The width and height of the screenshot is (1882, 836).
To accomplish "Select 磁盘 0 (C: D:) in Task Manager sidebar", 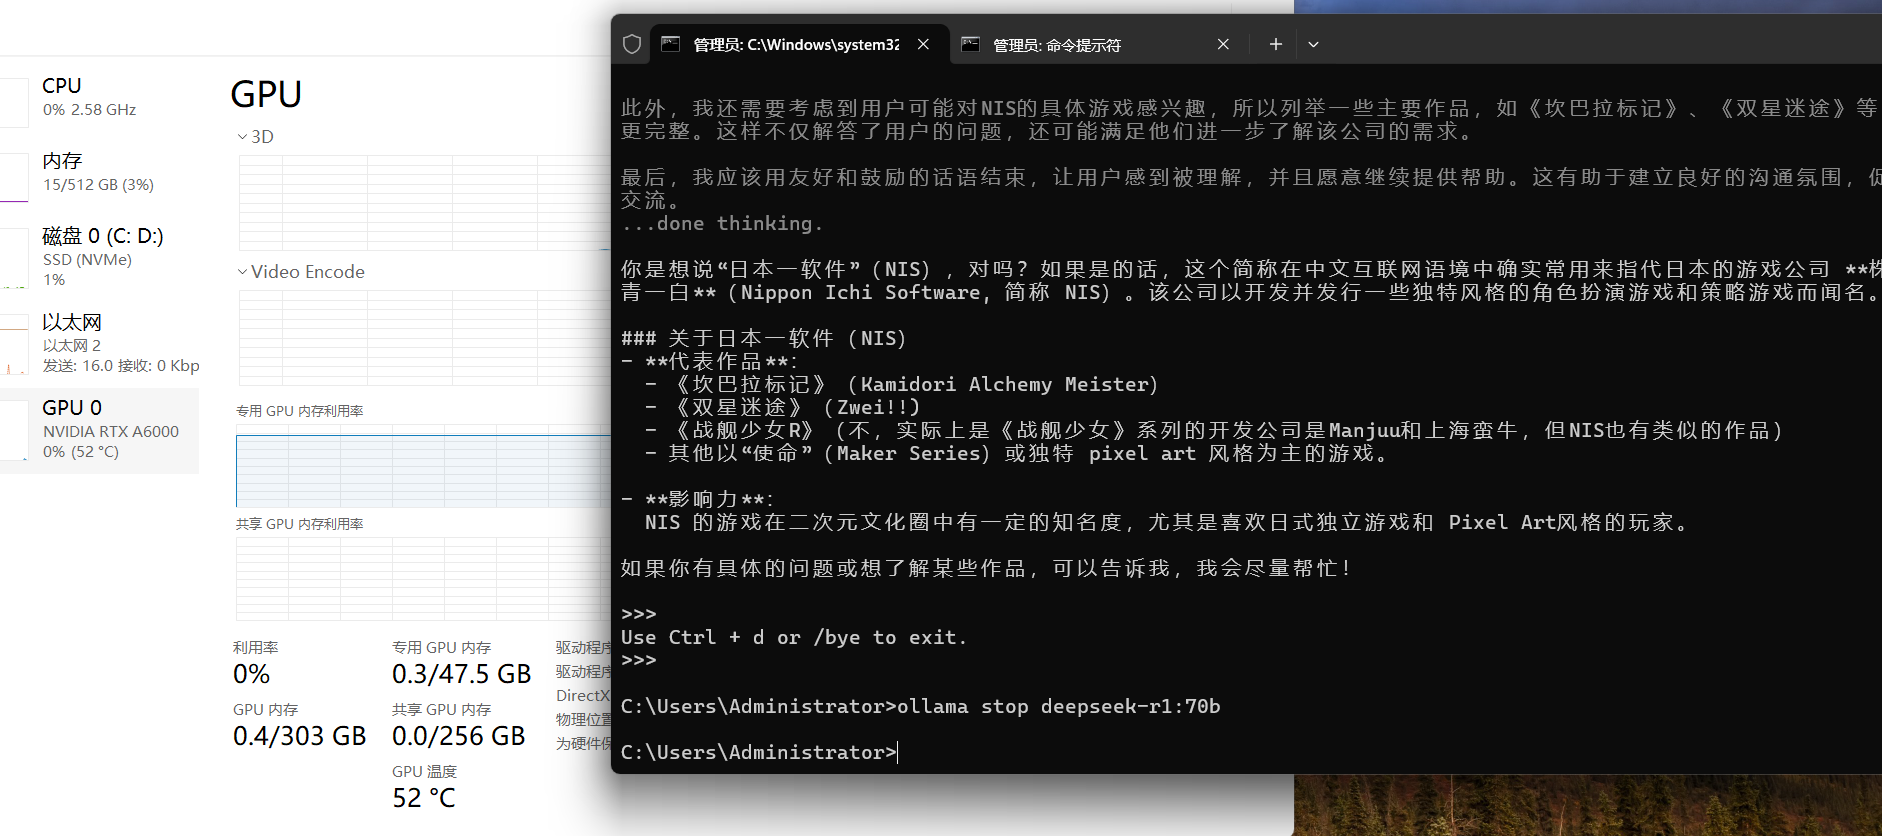I will (x=100, y=256).
